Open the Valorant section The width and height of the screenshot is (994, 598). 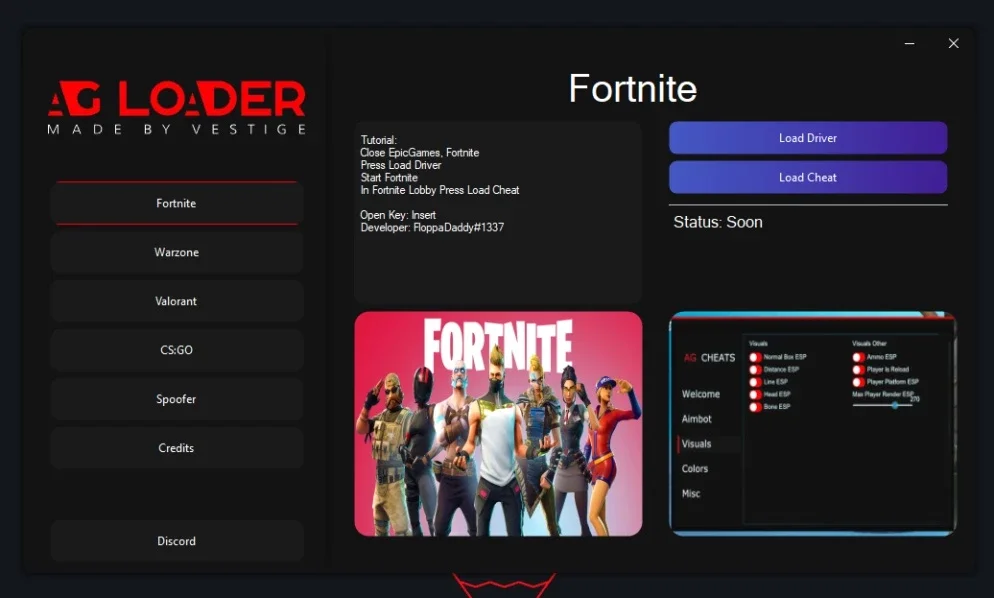tap(176, 301)
